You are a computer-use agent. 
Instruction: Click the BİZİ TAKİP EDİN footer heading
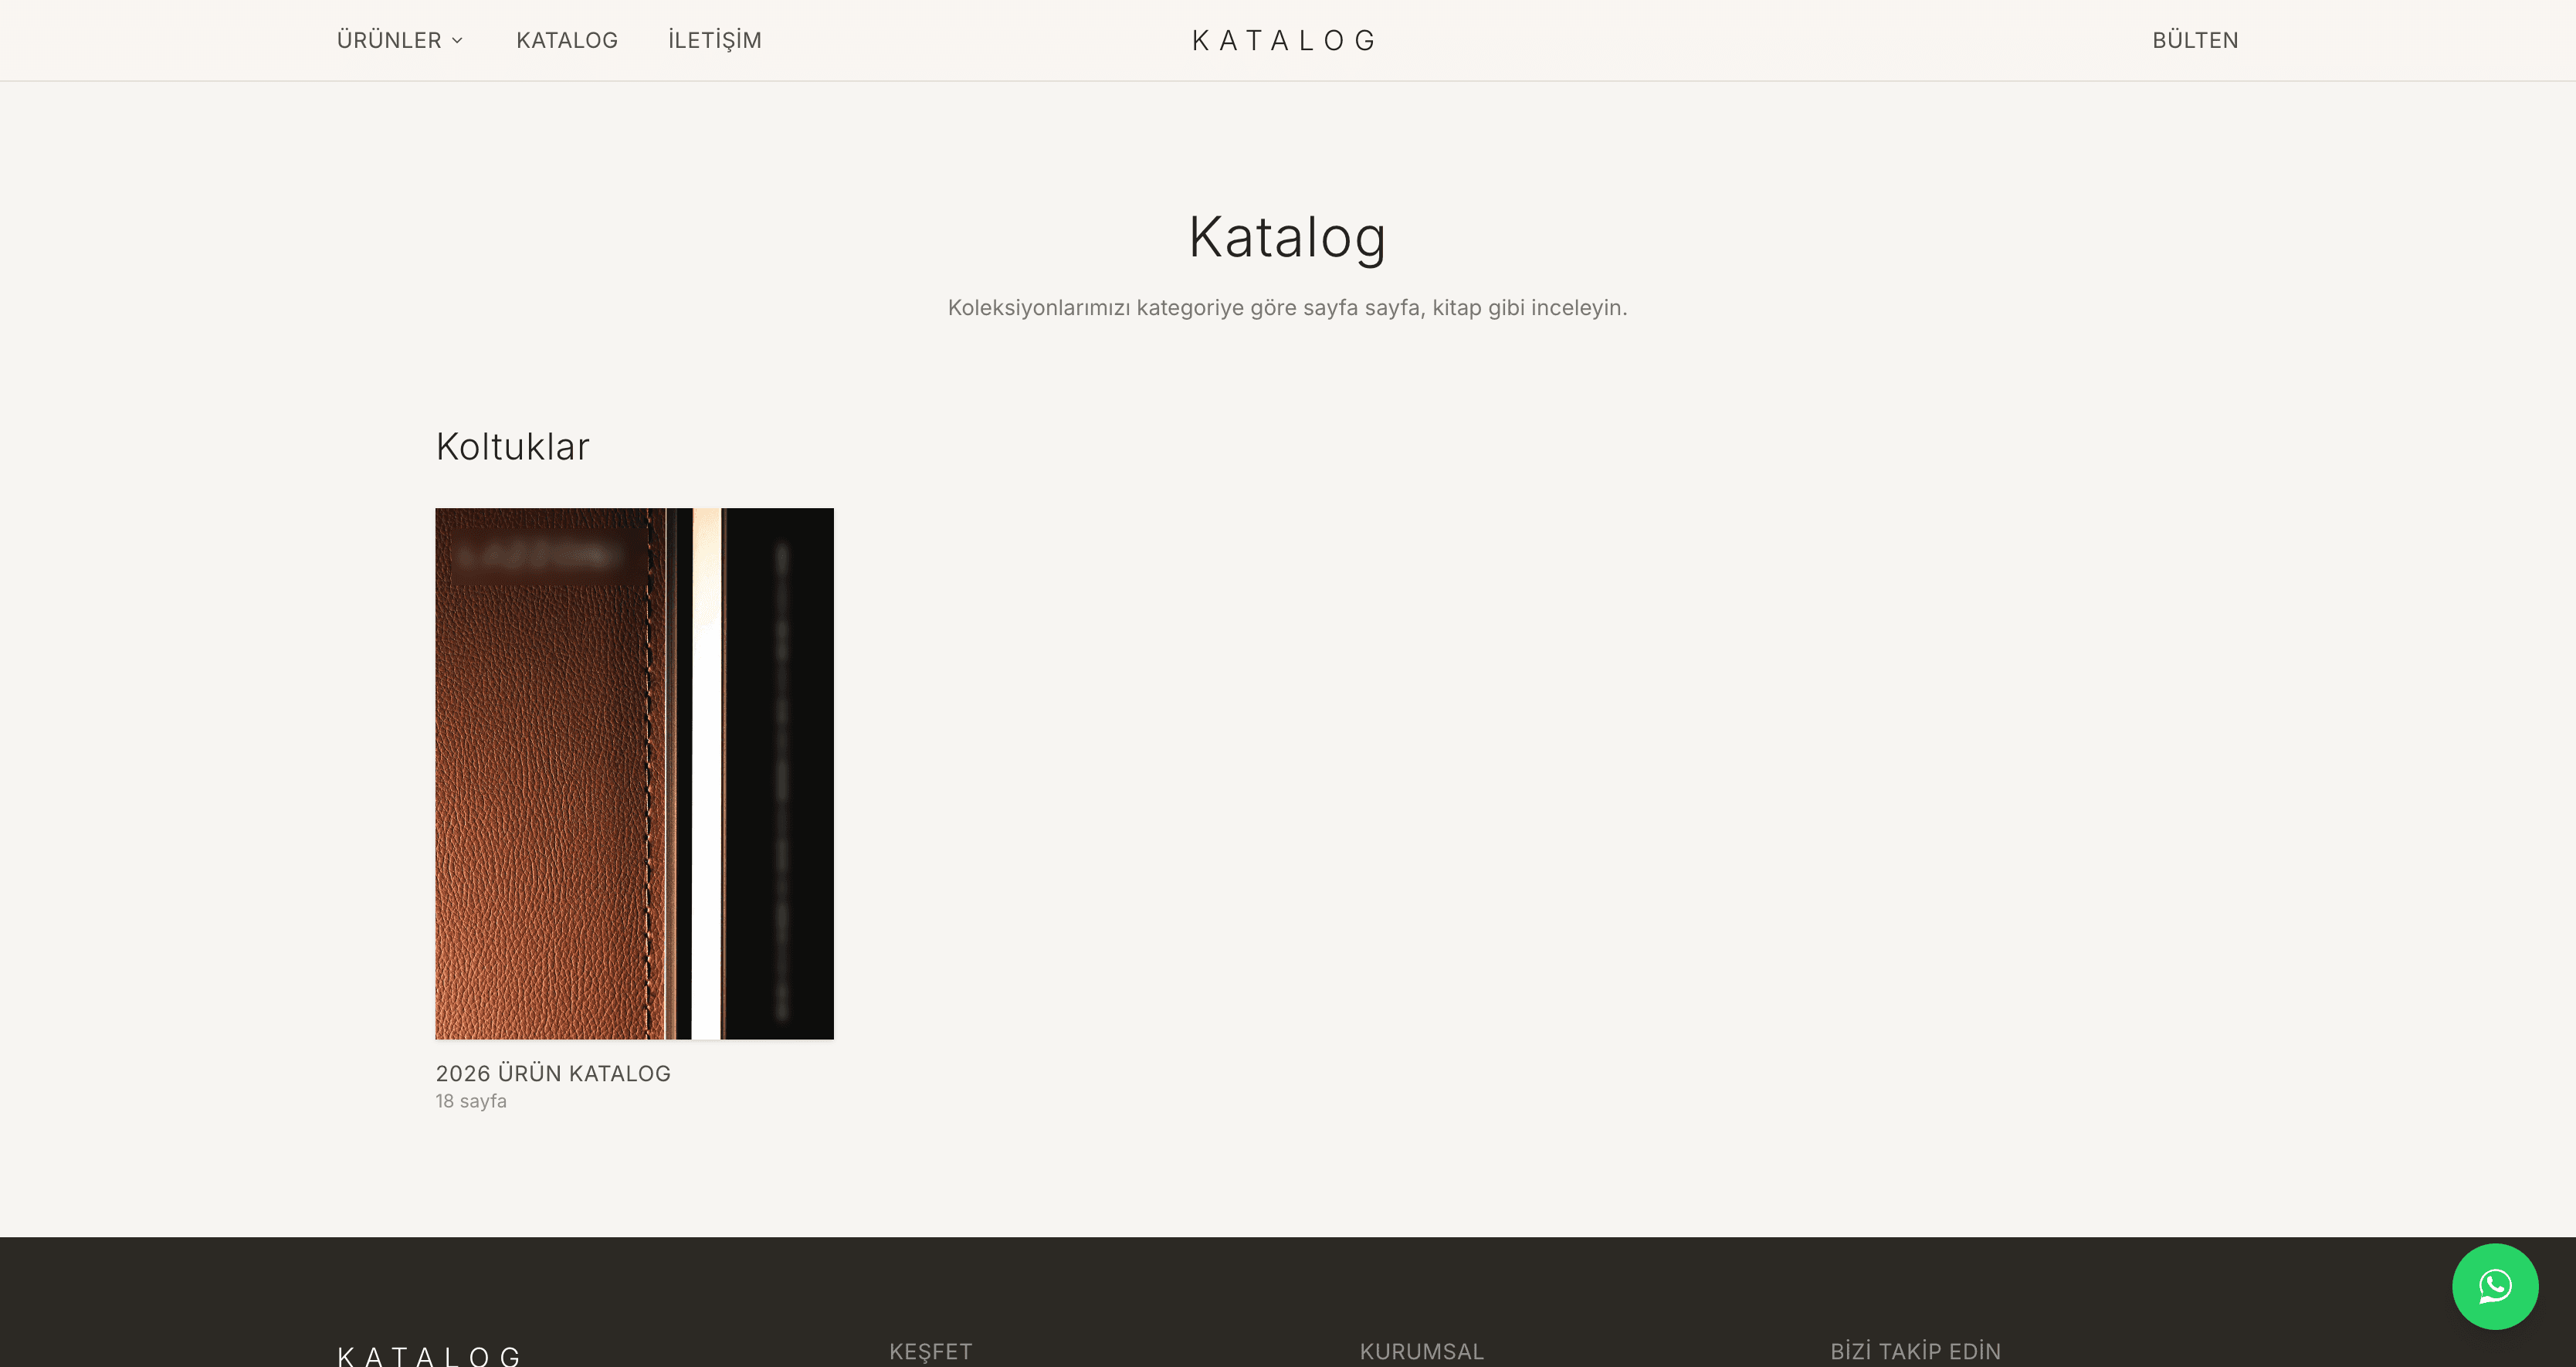pyautogui.click(x=1915, y=1351)
